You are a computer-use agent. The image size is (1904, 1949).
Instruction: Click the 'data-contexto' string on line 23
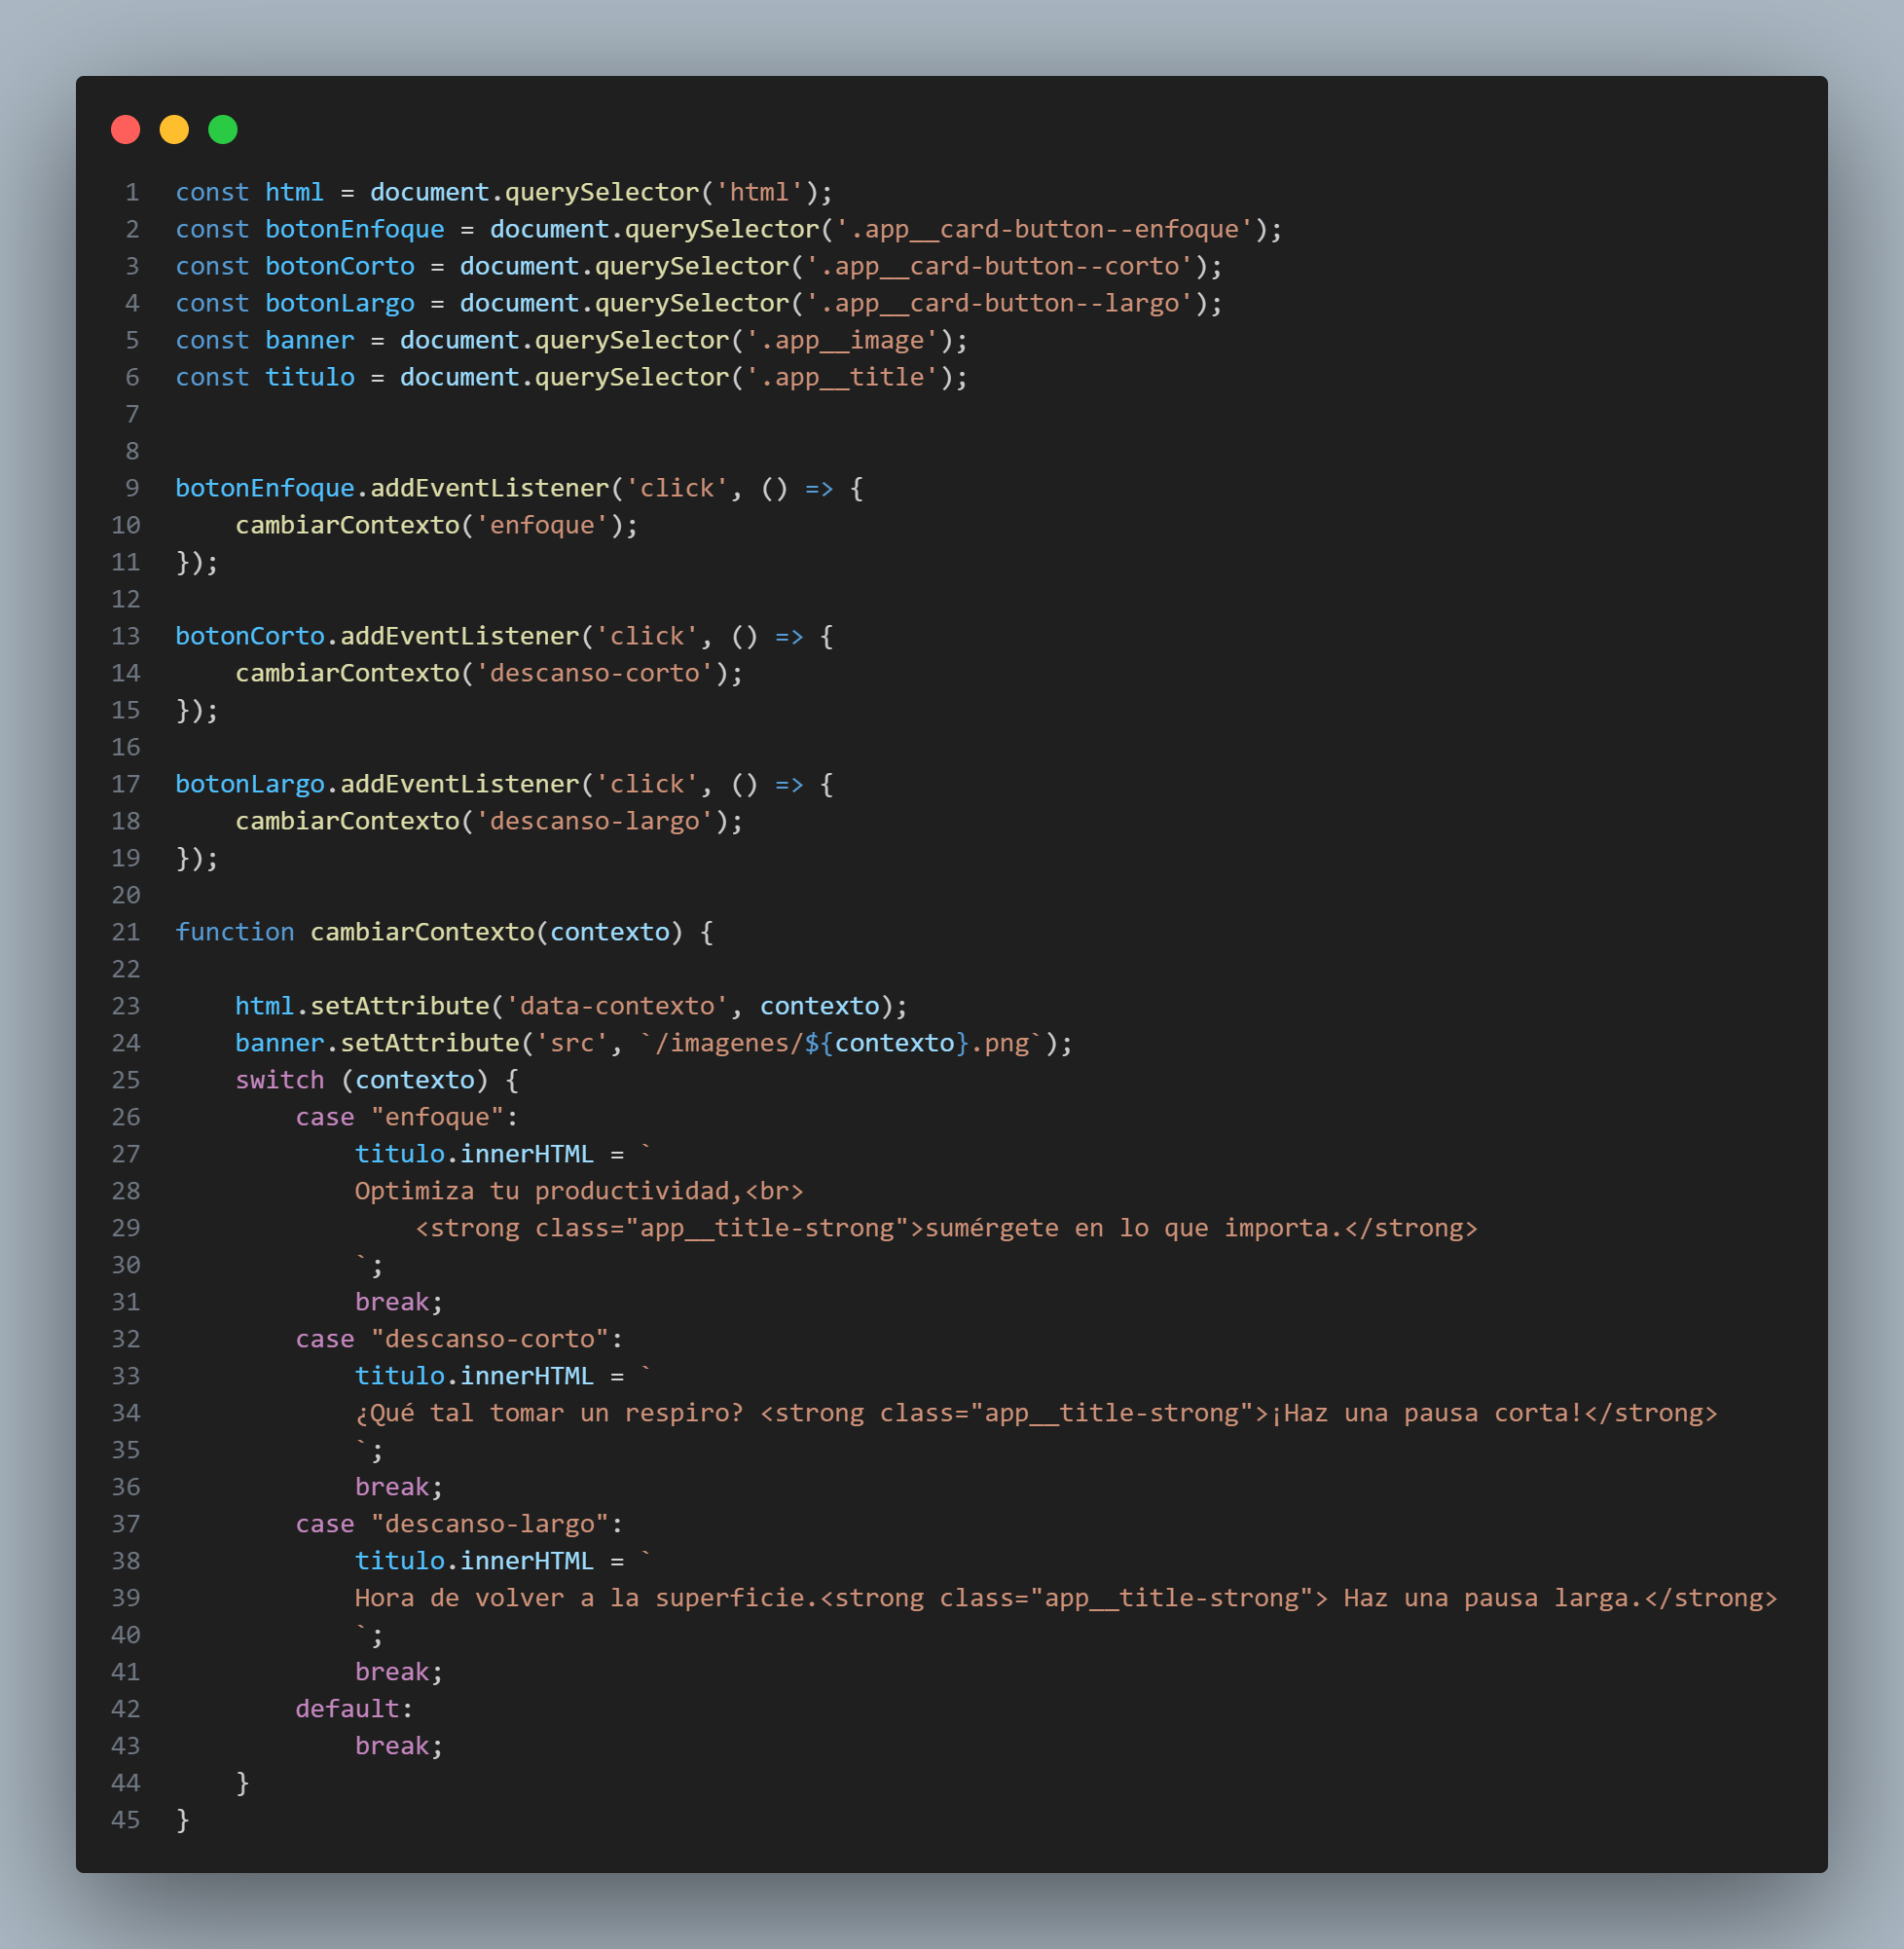point(617,1006)
